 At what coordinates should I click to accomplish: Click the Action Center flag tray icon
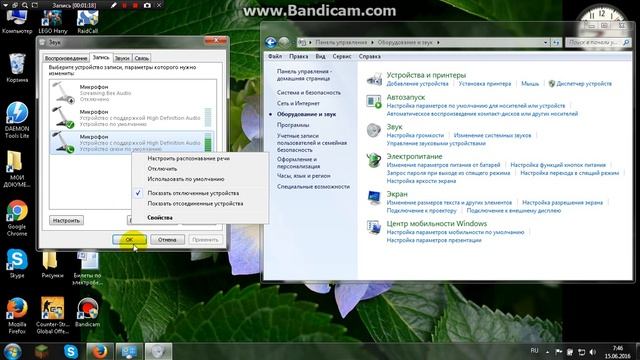pos(559,351)
